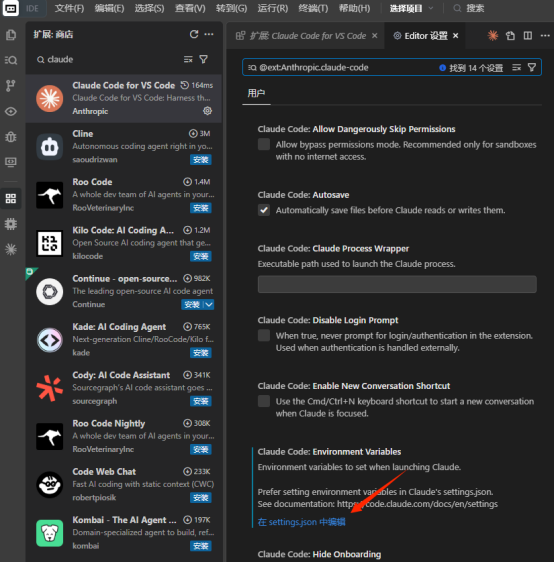Install the Kombai extension

[201, 546]
